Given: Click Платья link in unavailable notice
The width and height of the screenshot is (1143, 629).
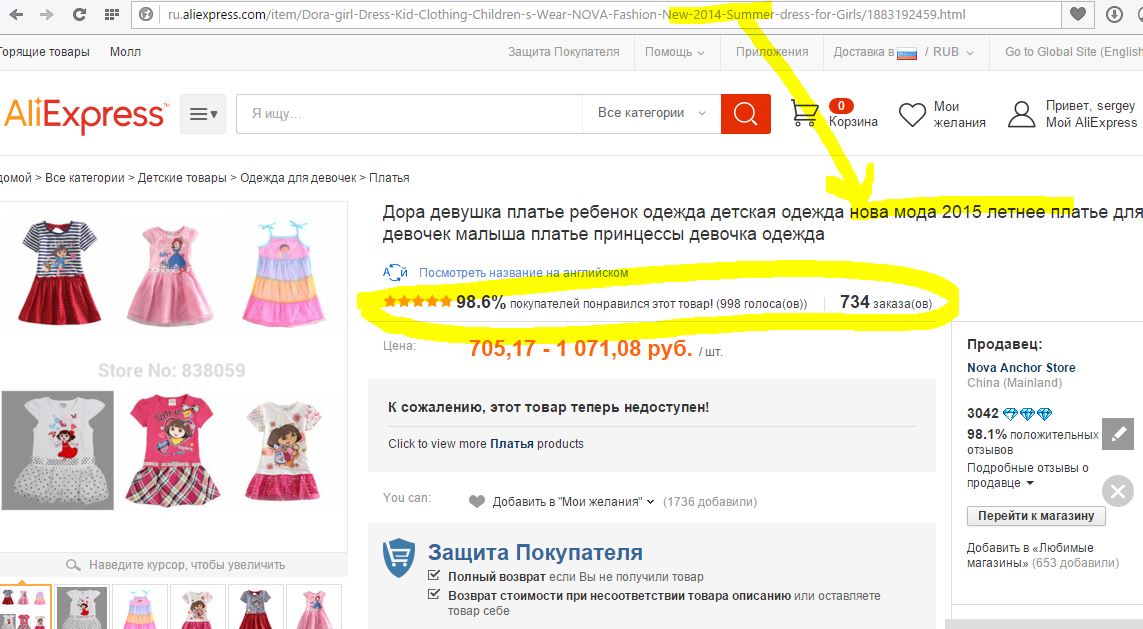Looking at the screenshot, I should pos(512,444).
